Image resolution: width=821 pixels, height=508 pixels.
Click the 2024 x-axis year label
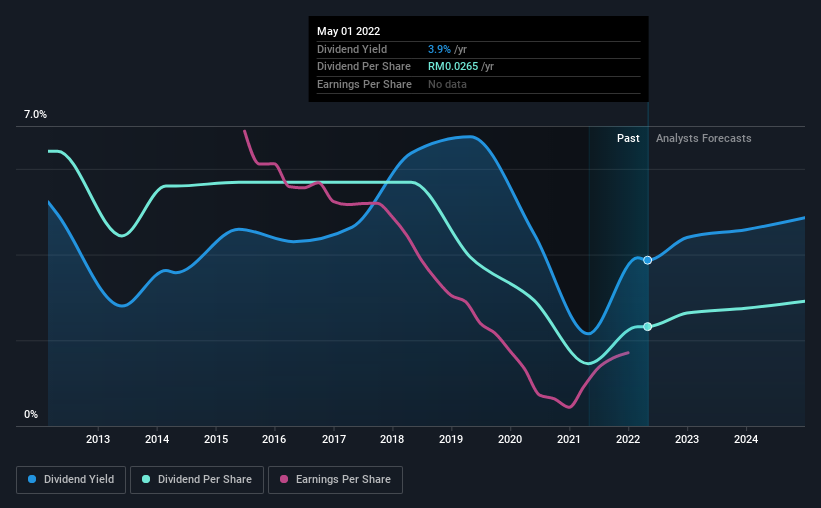pos(746,439)
